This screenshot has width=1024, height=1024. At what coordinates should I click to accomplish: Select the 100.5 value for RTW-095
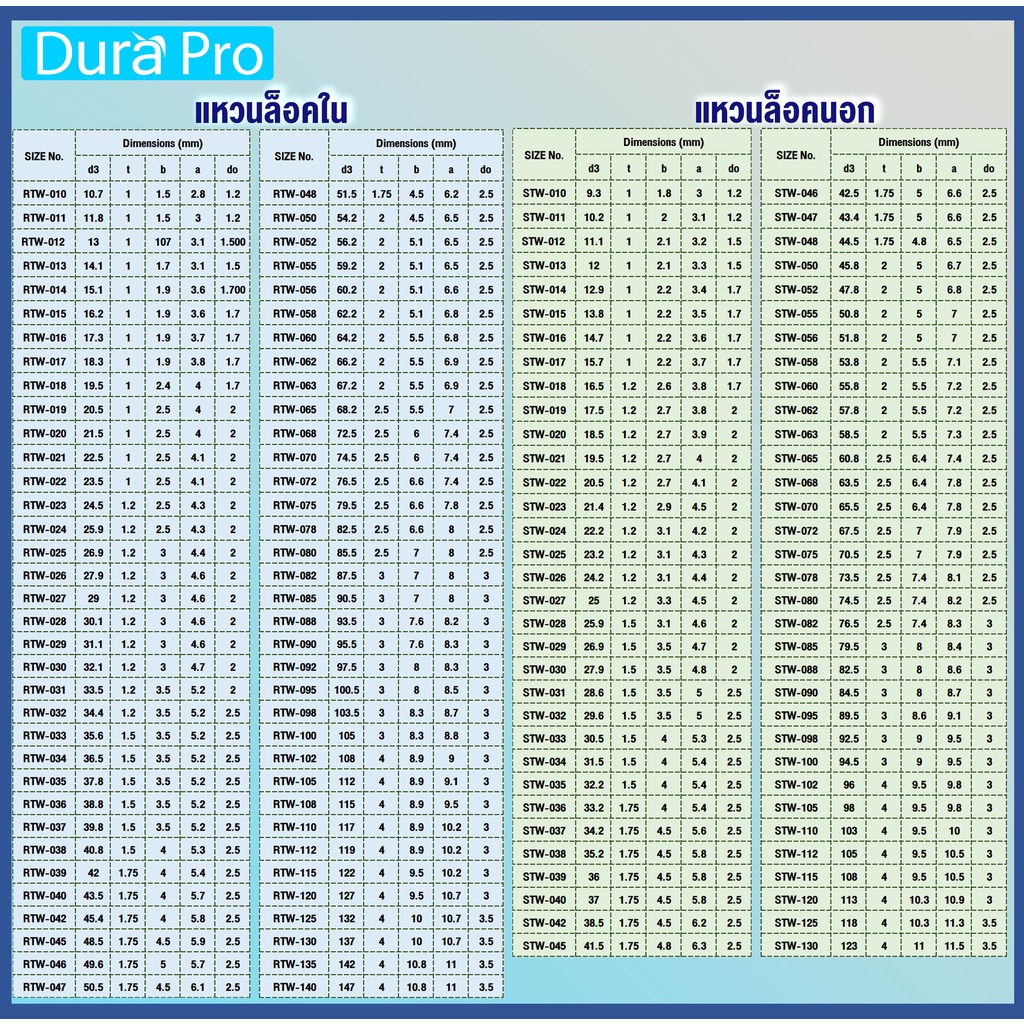pos(347,690)
